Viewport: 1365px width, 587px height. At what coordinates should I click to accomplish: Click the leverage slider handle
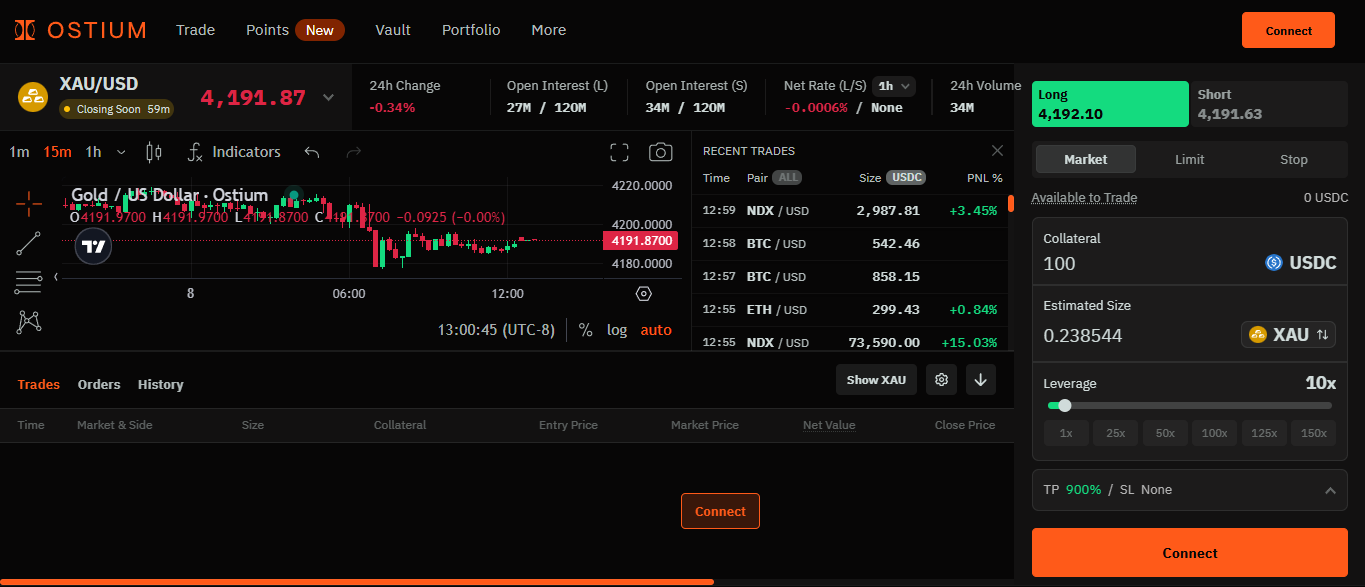pyautogui.click(x=1065, y=405)
